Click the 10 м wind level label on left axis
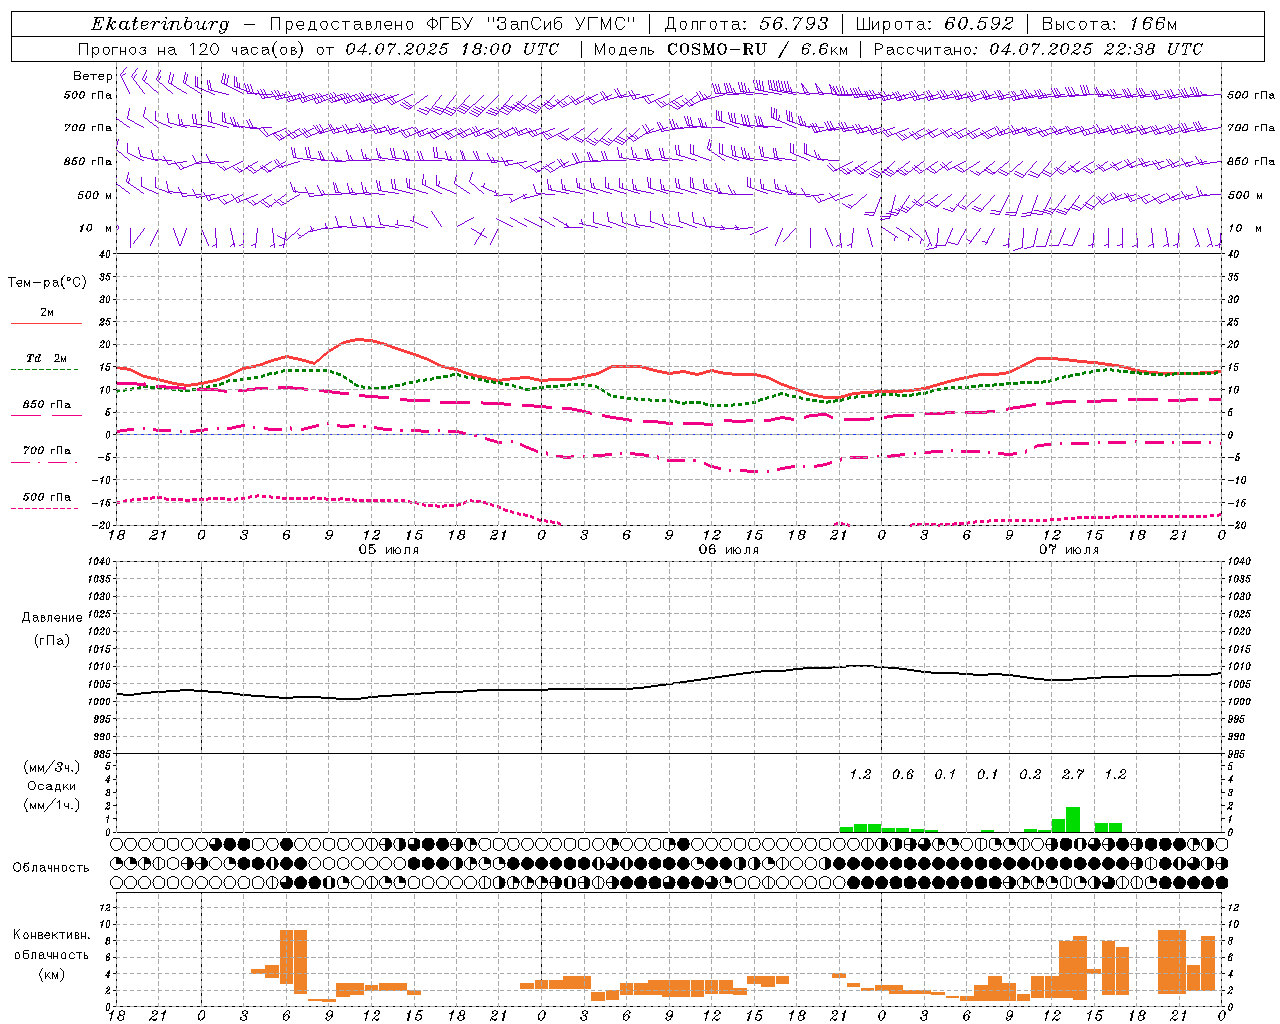 pos(97,228)
